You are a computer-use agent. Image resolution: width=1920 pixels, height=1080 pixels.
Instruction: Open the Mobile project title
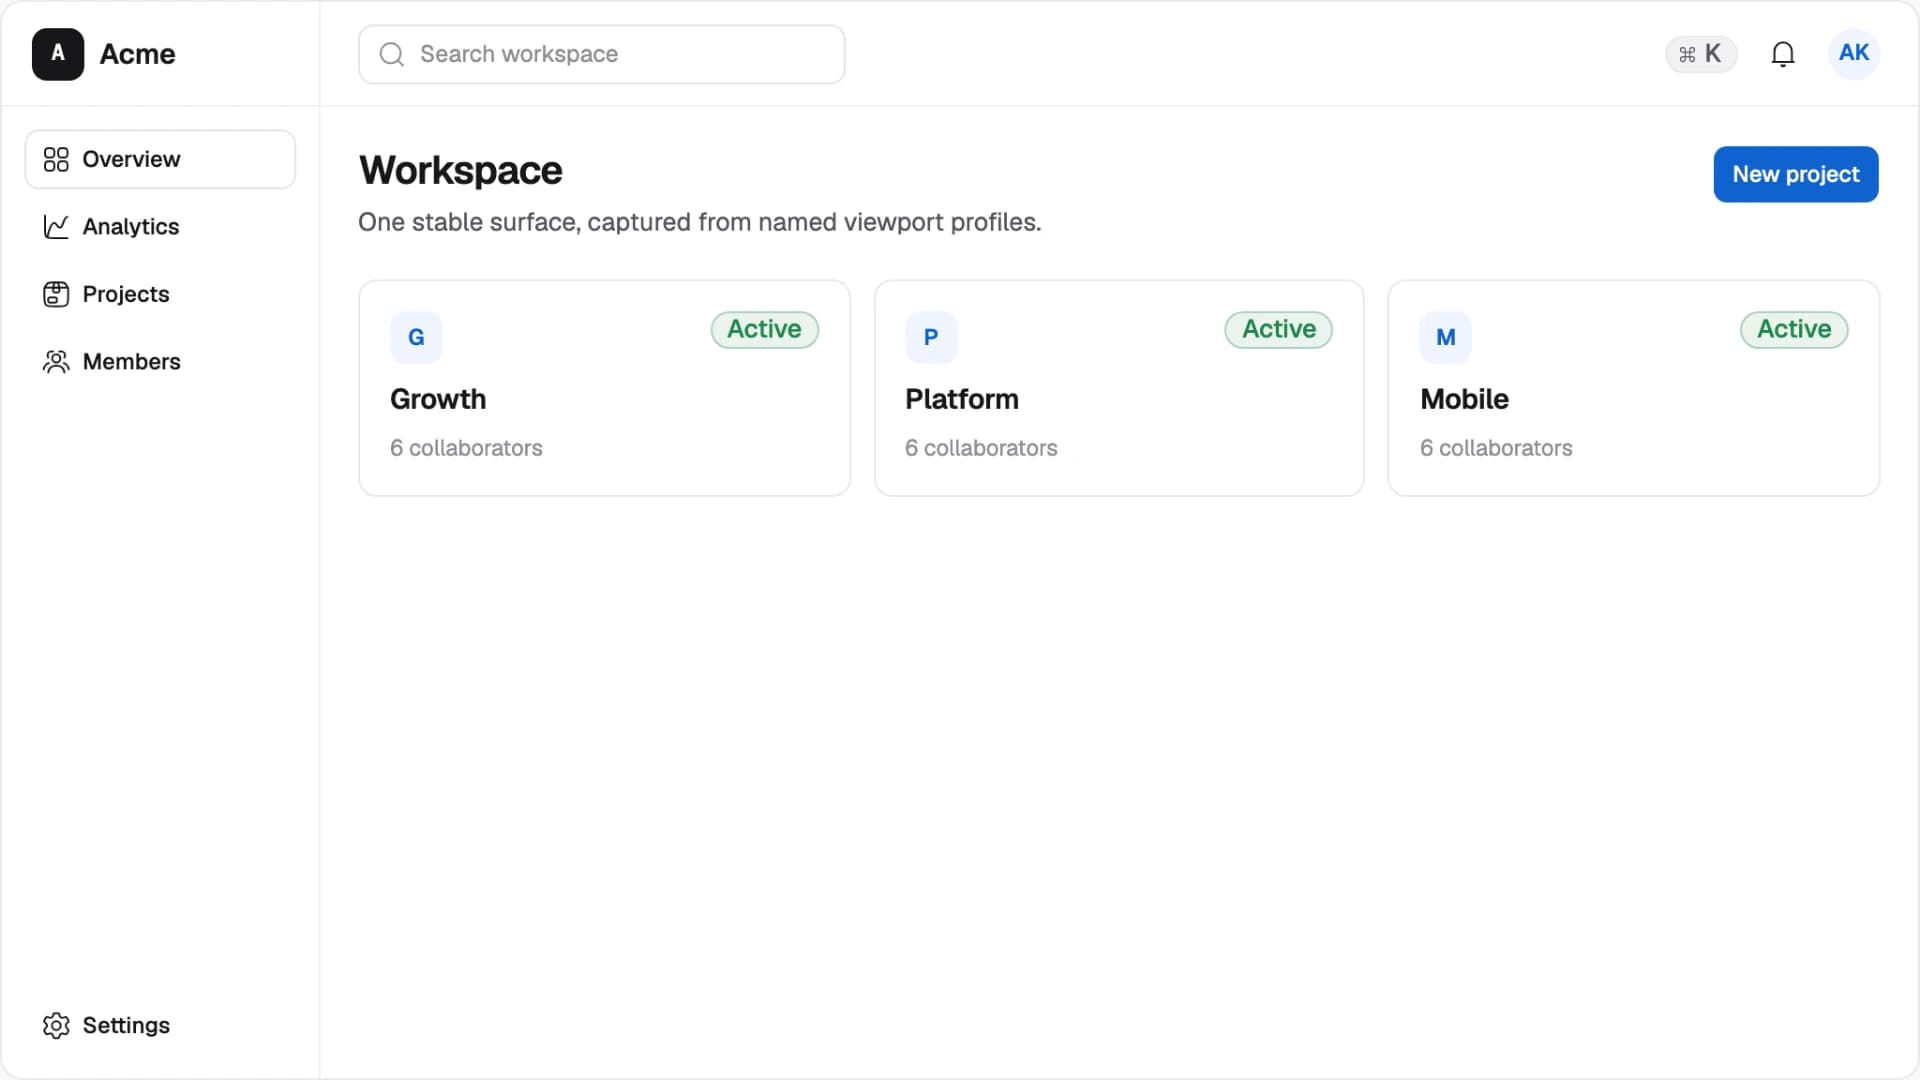pos(1465,399)
